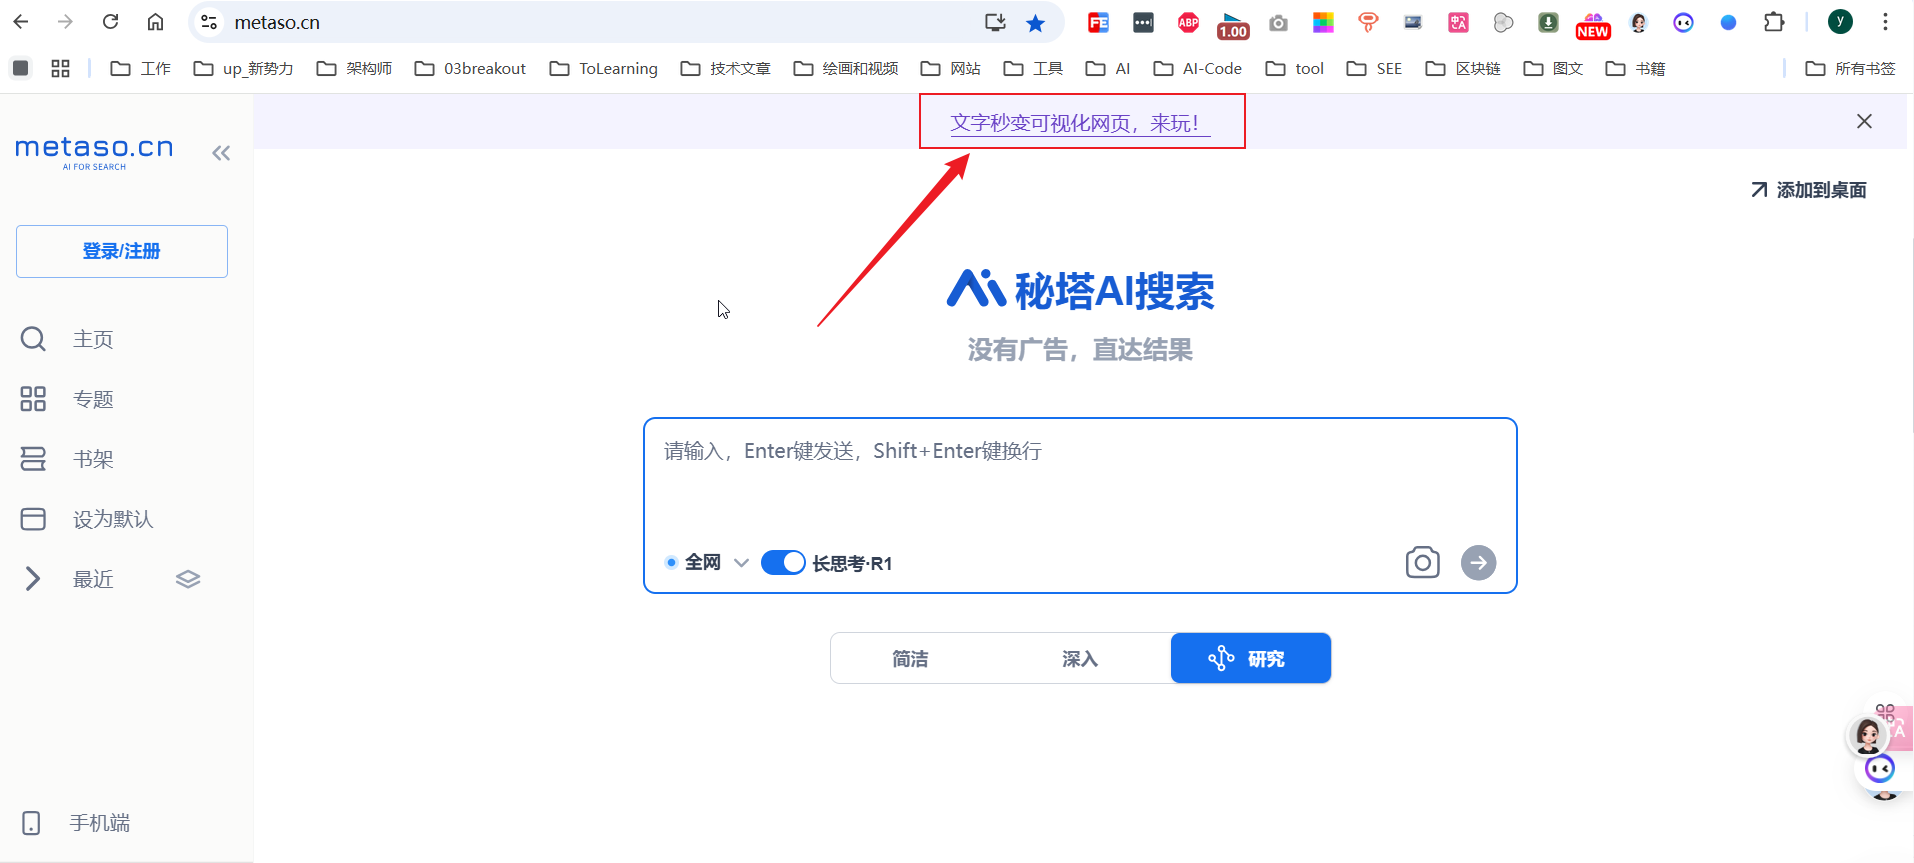Screen dimensions: 1914x863
Task: Open the ABP Adblock Plus extension
Action: [x=1188, y=23]
